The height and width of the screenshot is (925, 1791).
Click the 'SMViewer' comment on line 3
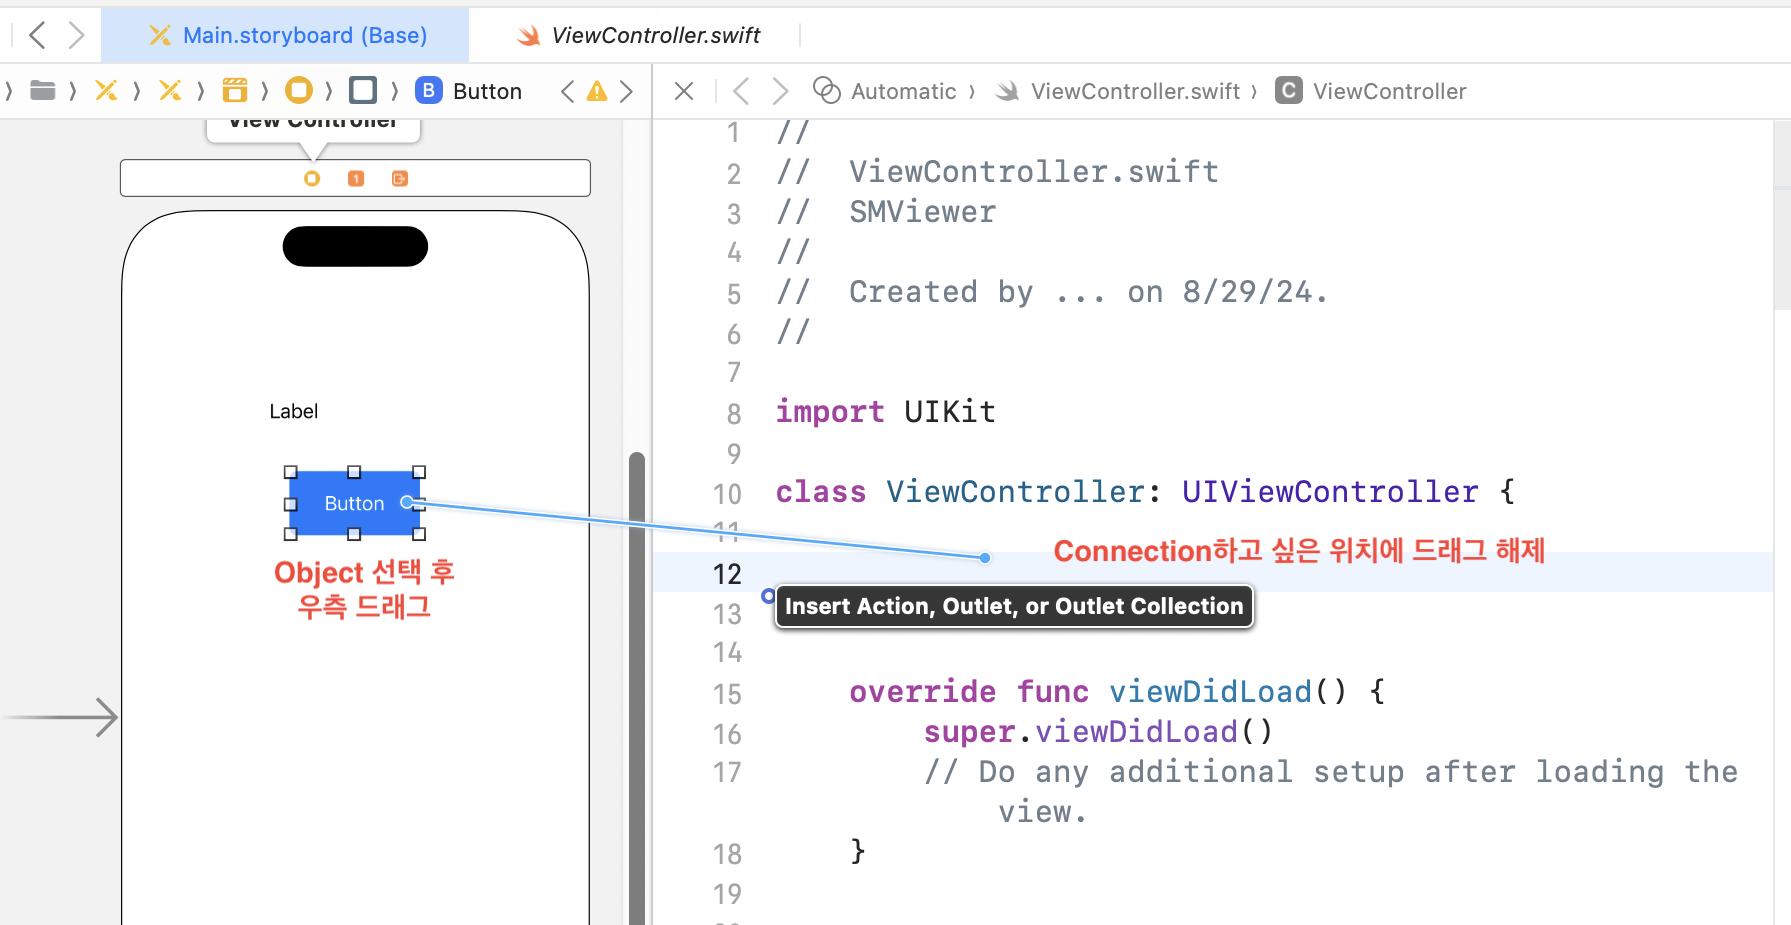click(922, 212)
